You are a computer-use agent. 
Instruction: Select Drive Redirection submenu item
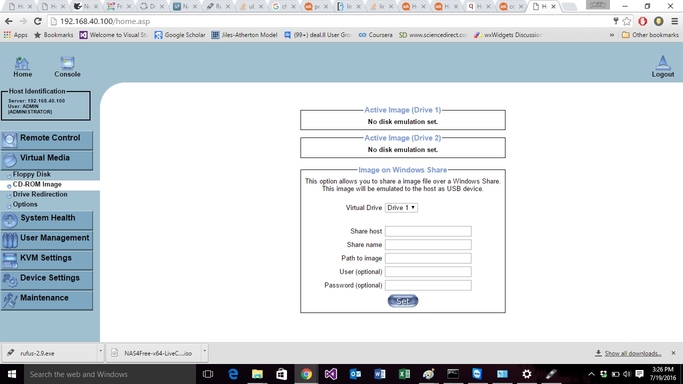pyautogui.click(x=40, y=194)
